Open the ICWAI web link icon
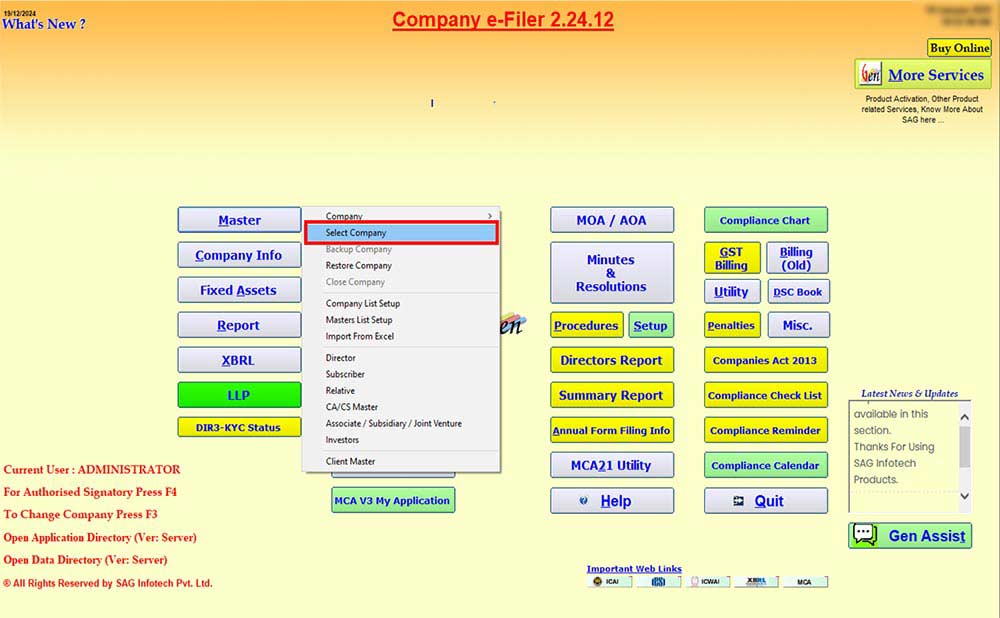 pyautogui.click(x=707, y=581)
